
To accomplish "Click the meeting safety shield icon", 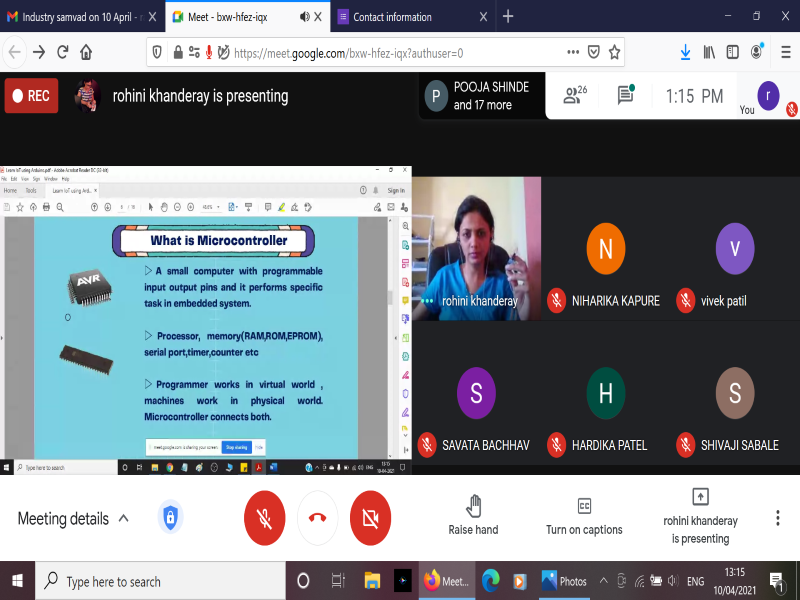I will click(x=170, y=518).
